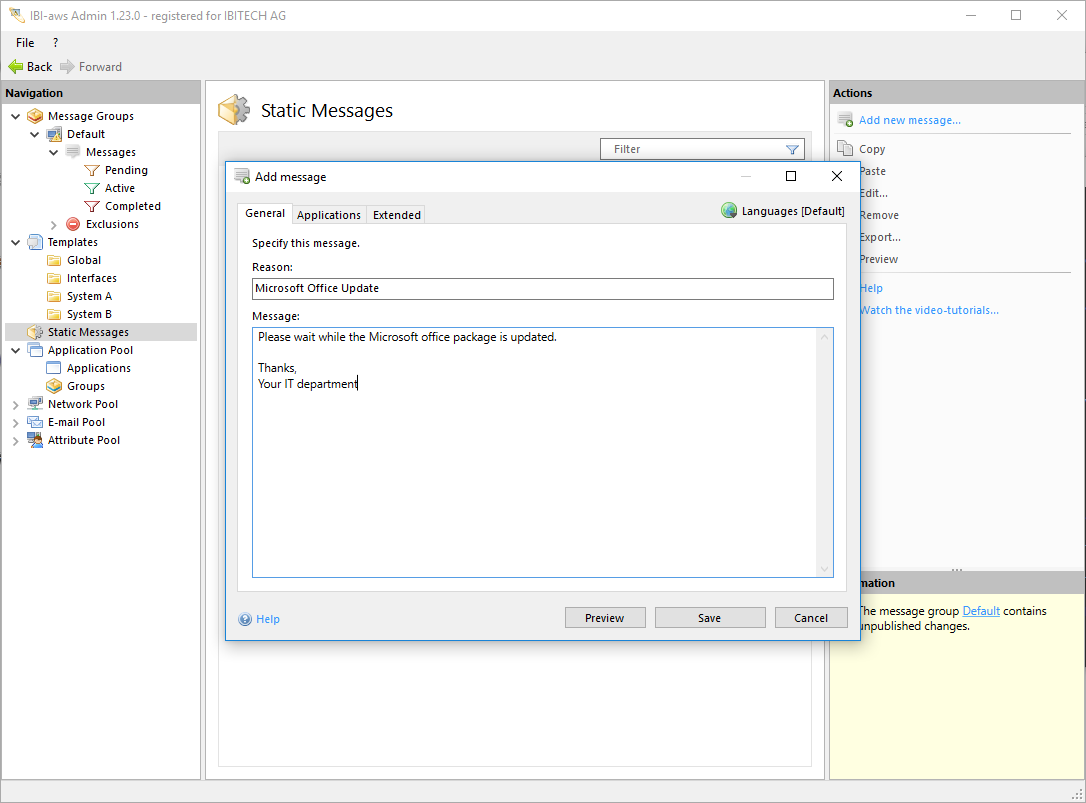
Task: Click into the Reason text field
Action: coord(542,289)
